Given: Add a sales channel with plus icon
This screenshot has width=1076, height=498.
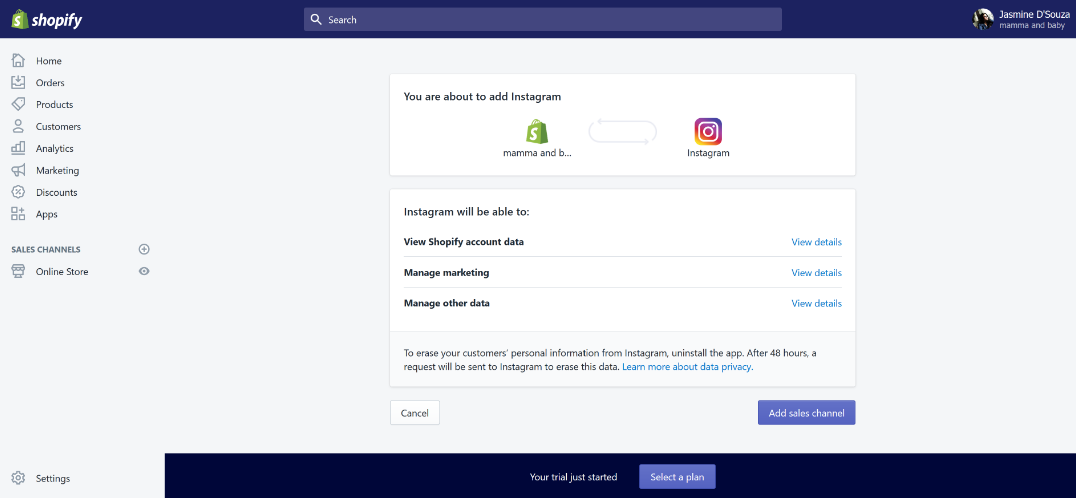Looking at the screenshot, I should point(144,249).
